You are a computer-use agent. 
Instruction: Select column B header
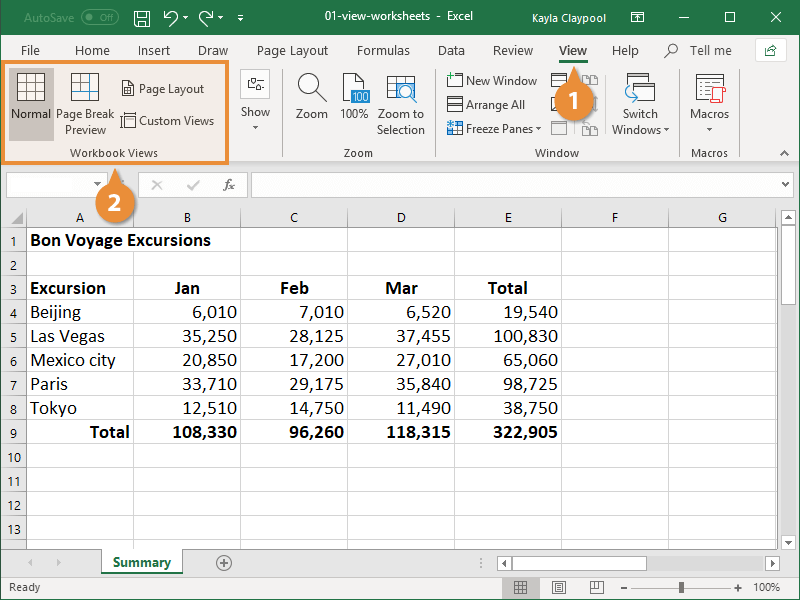[187, 218]
